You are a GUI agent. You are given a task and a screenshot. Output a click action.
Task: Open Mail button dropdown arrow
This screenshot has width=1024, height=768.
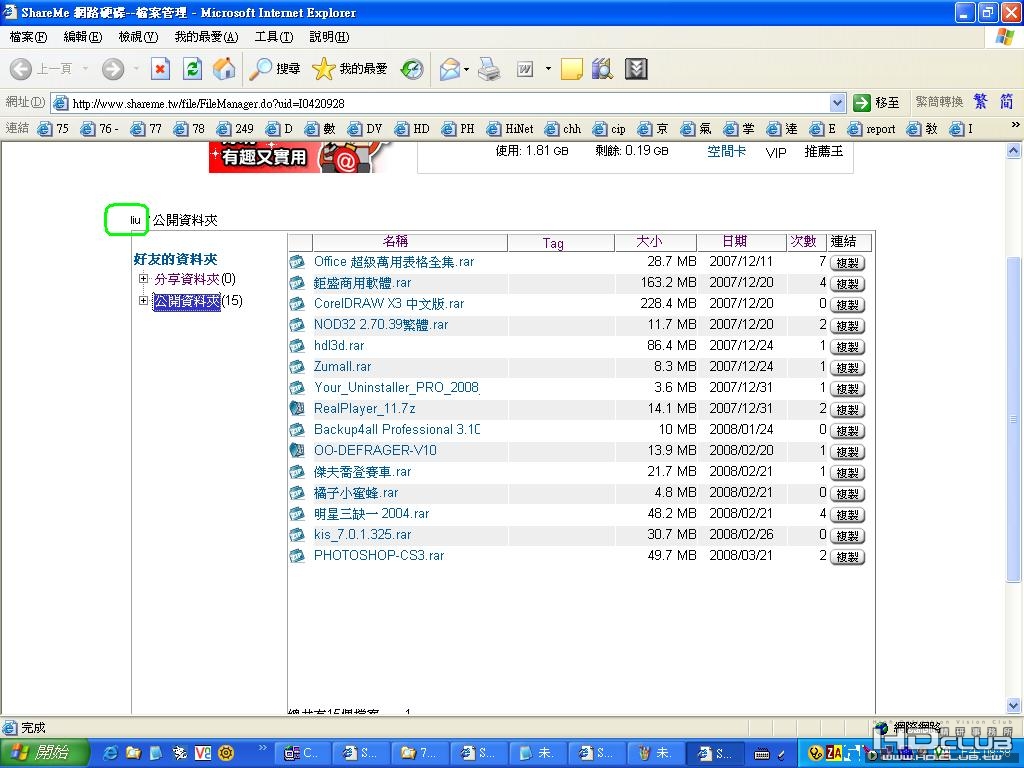(466, 69)
